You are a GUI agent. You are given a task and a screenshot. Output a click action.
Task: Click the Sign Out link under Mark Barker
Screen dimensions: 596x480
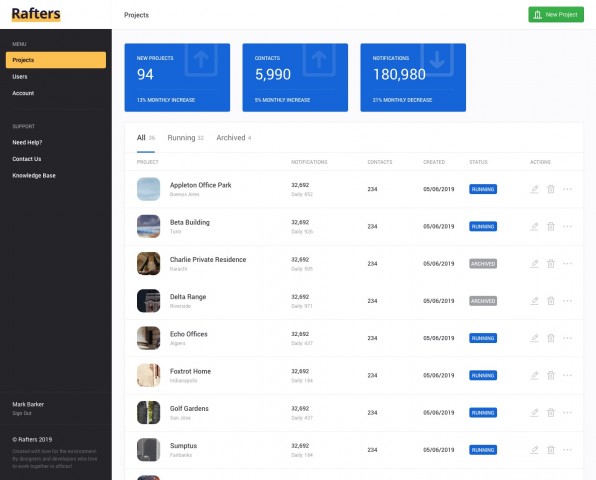click(x=22, y=413)
